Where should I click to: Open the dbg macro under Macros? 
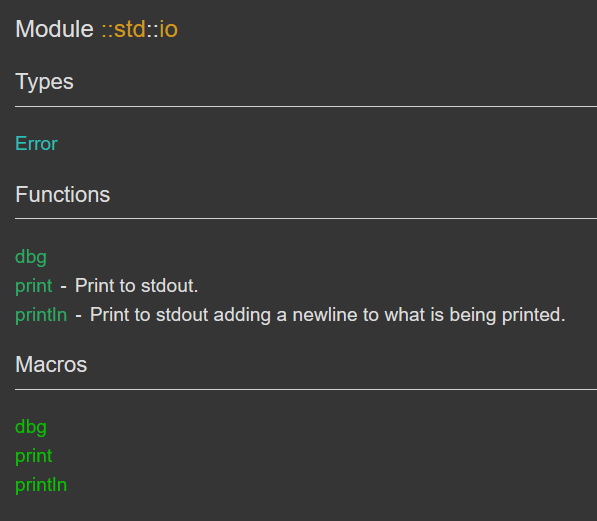pos(31,427)
